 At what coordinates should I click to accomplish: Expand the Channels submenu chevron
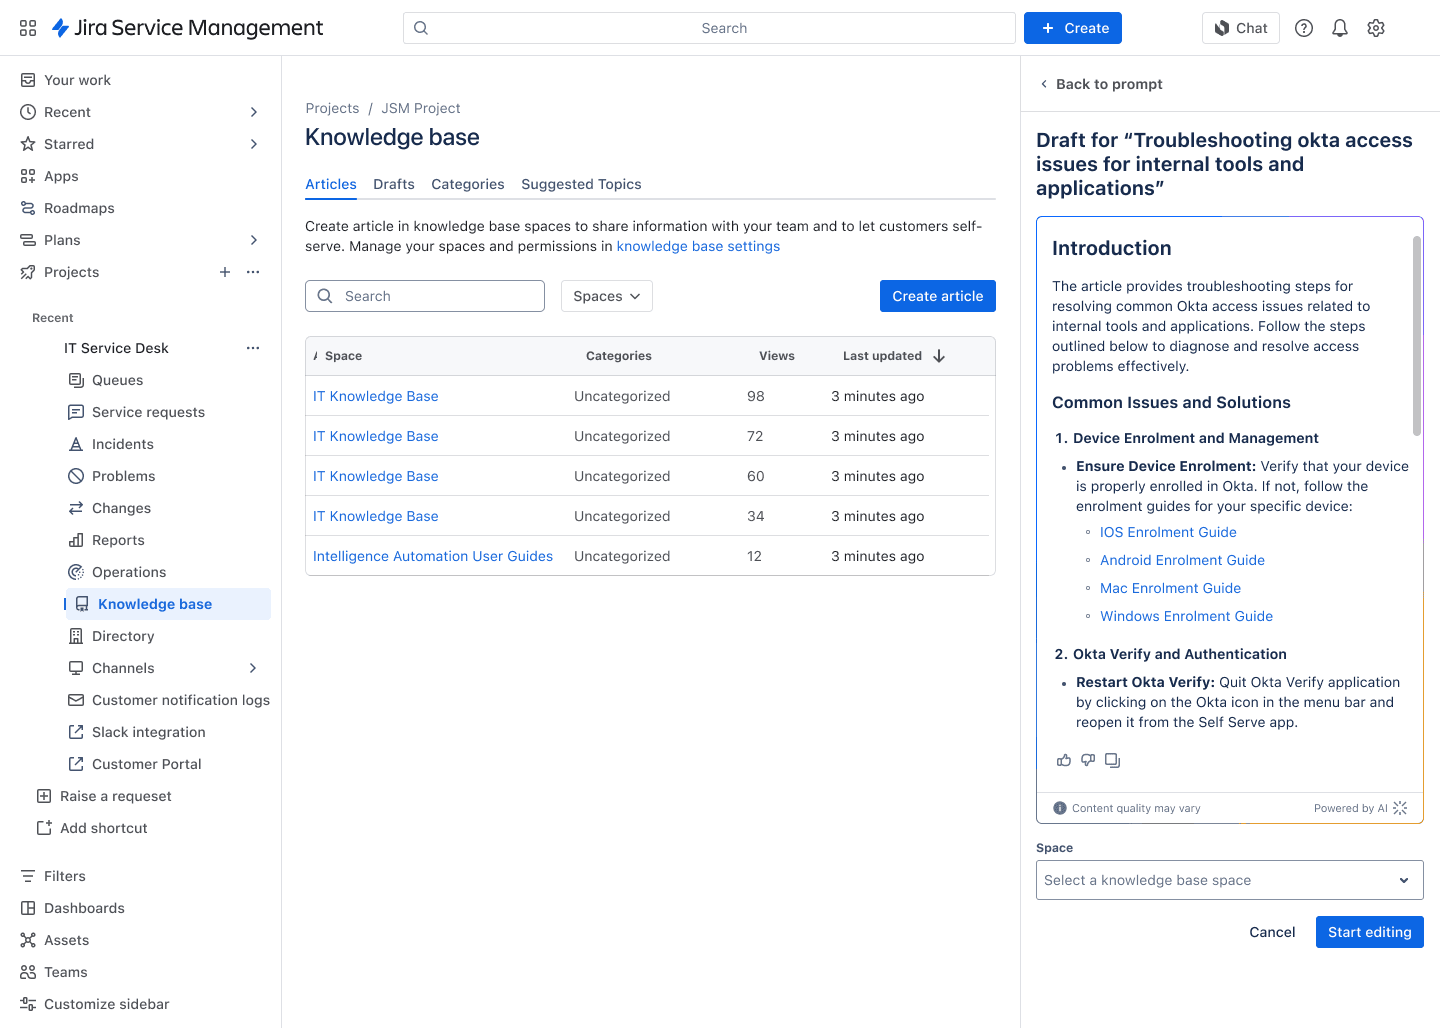pyautogui.click(x=253, y=668)
